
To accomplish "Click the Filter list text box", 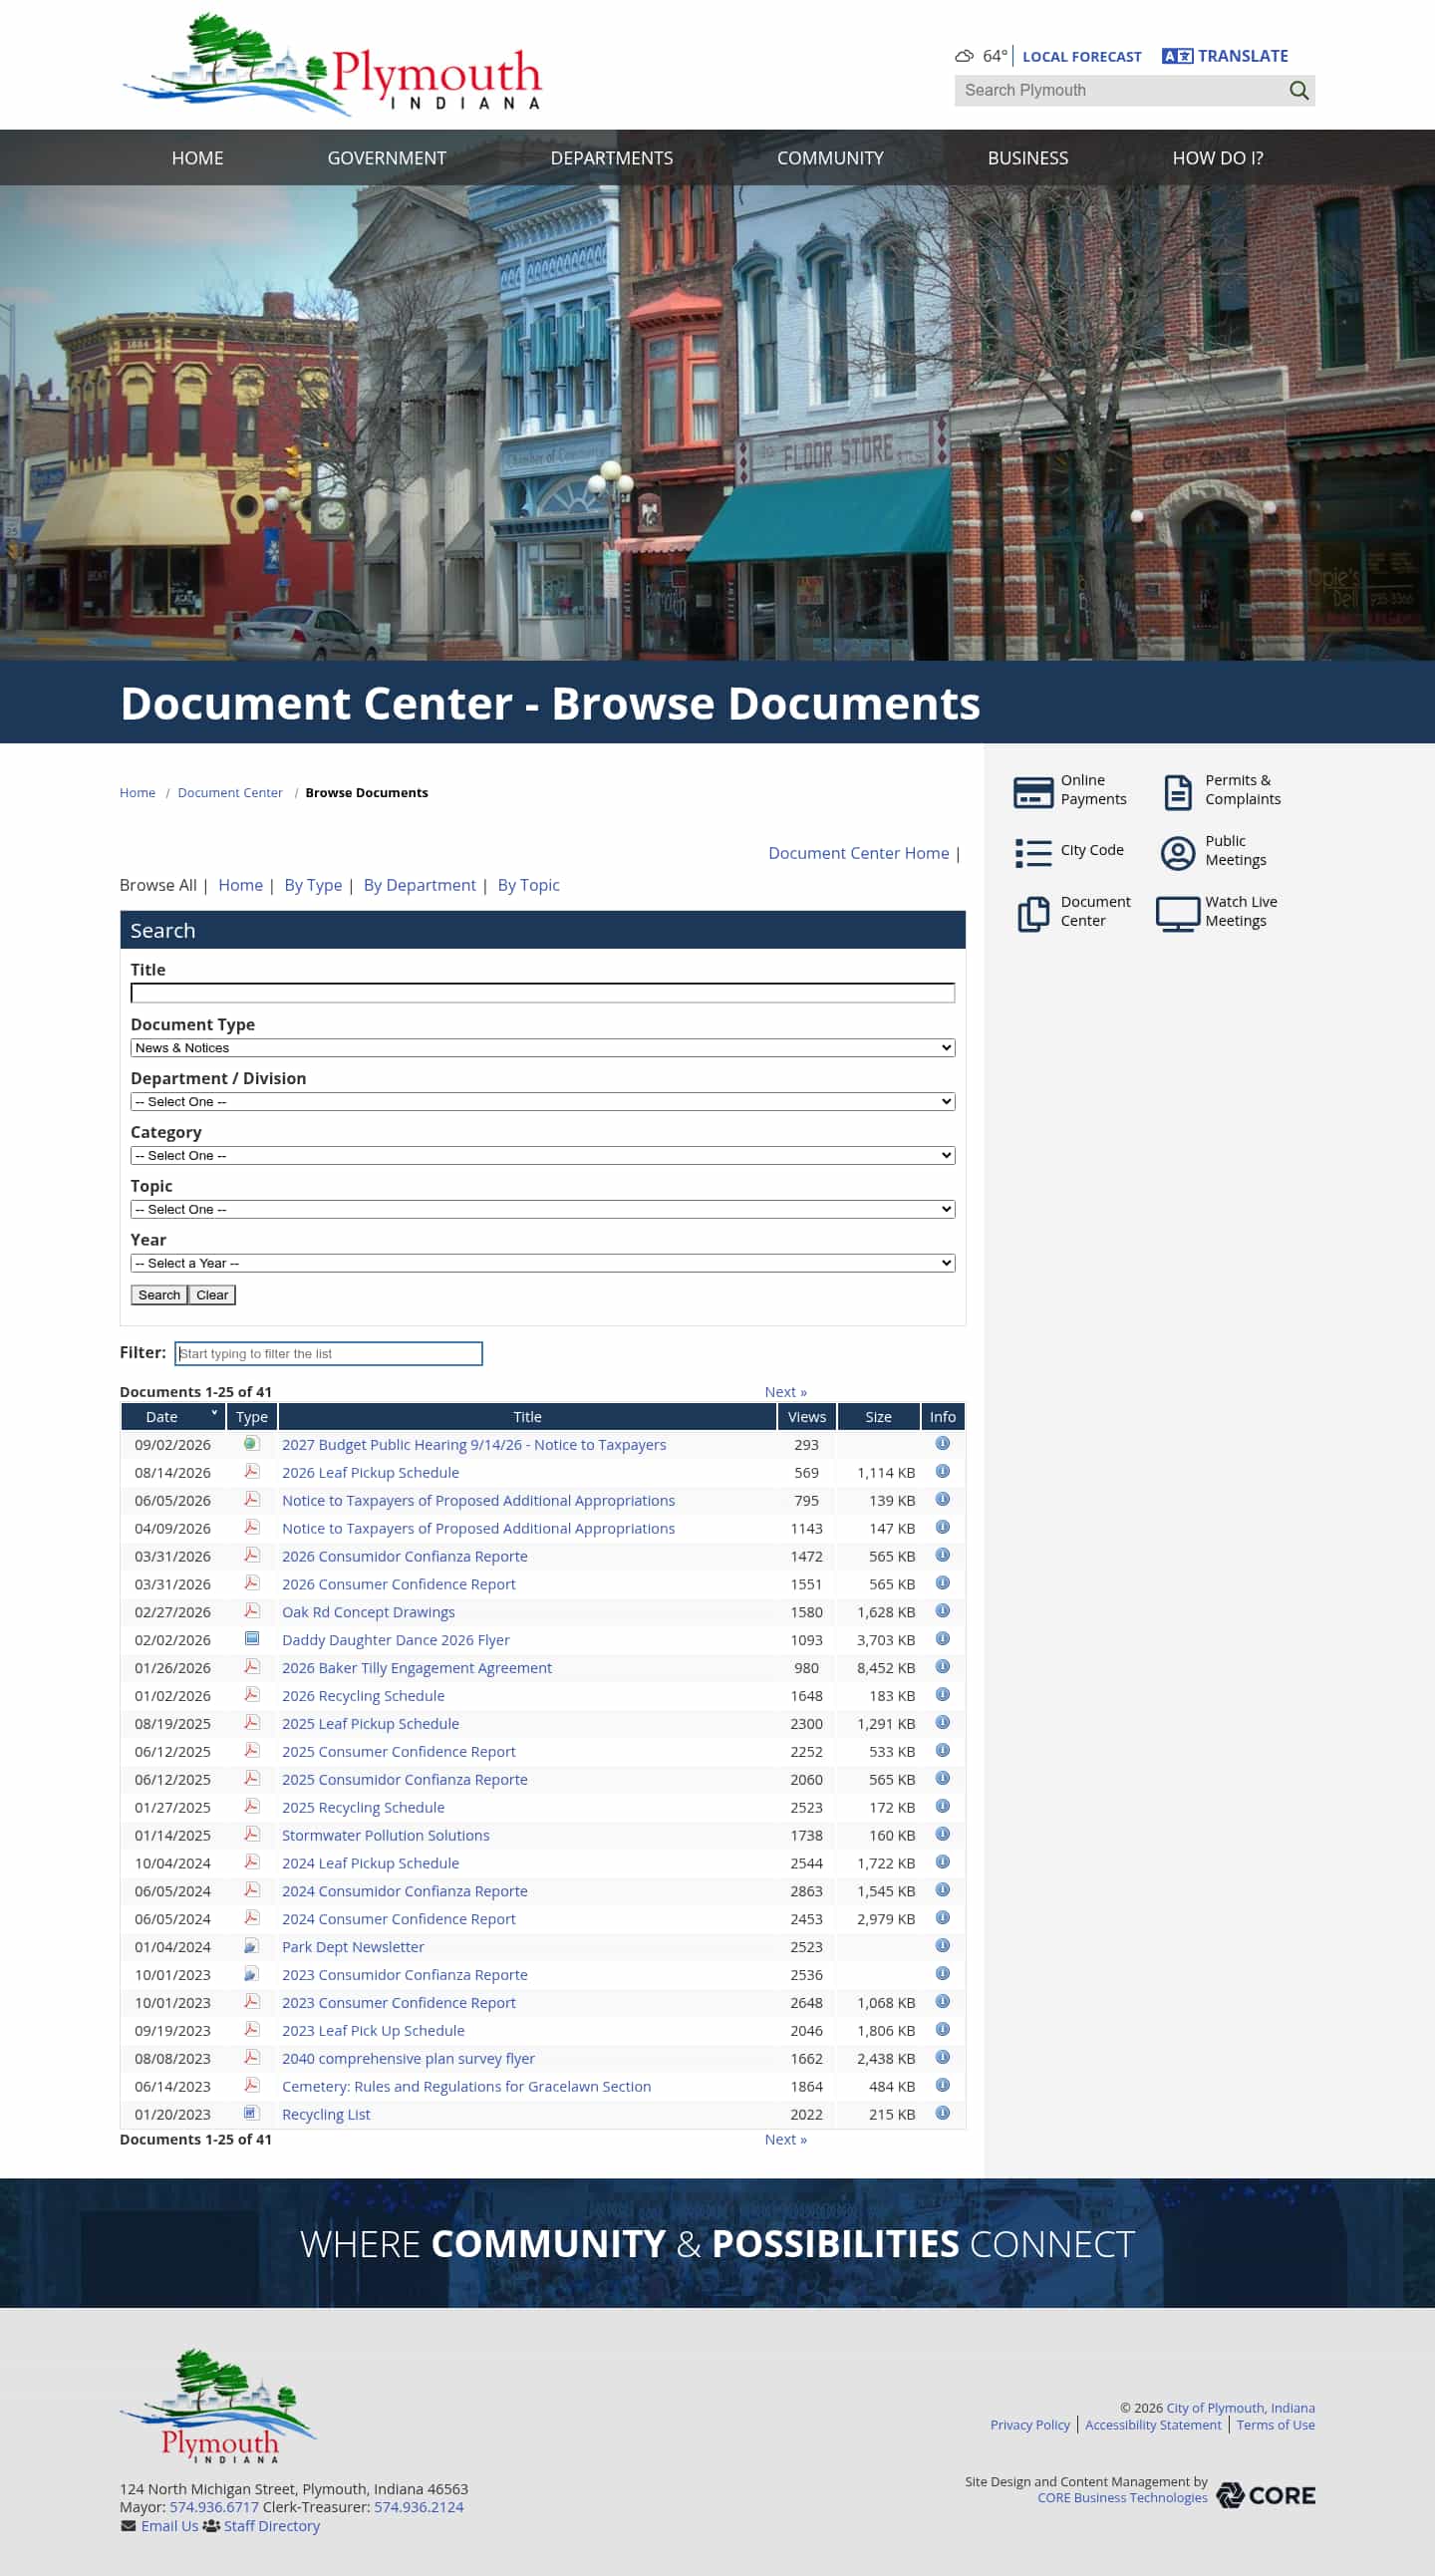I will [x=329, y=1353].
